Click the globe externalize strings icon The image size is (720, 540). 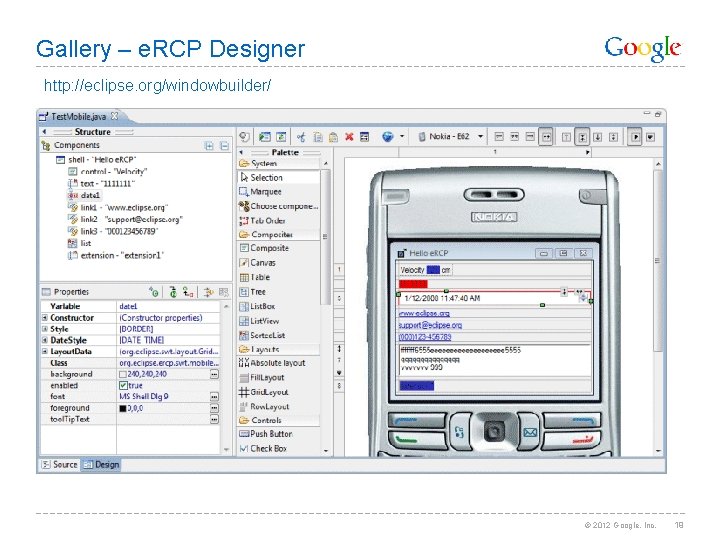(388, 137)
